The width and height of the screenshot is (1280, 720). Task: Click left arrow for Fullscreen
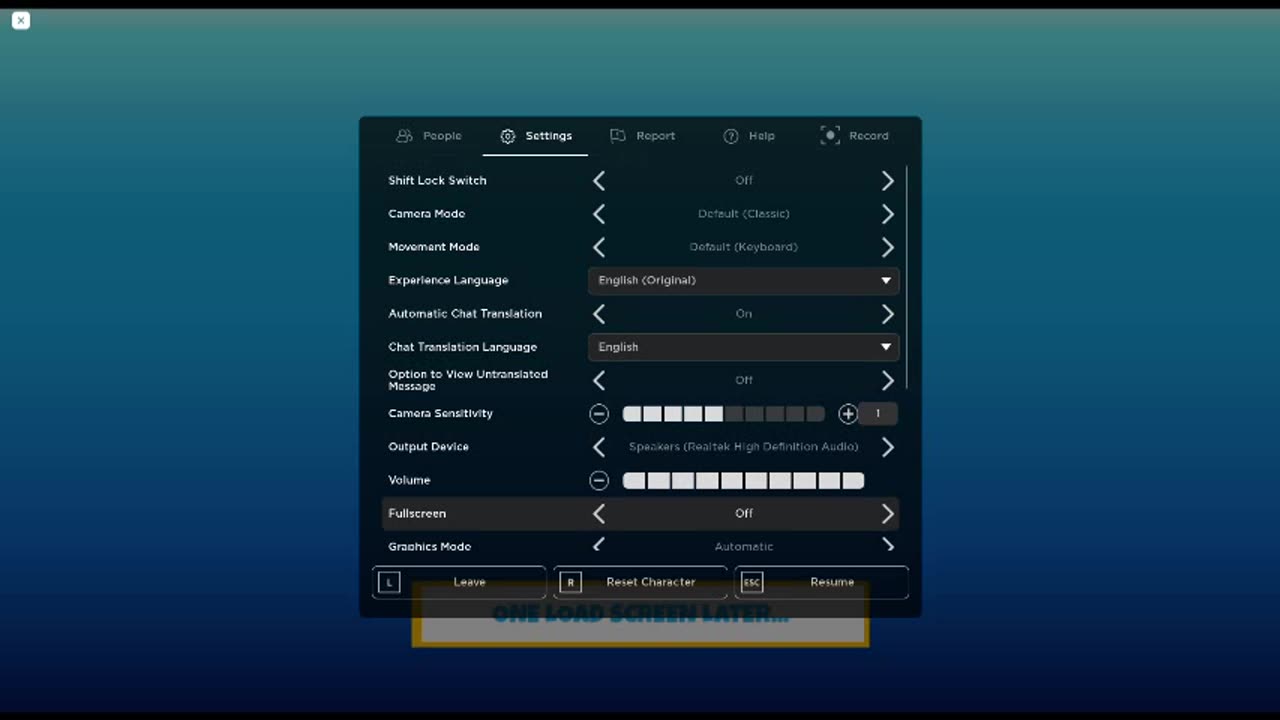coord(599,514)
